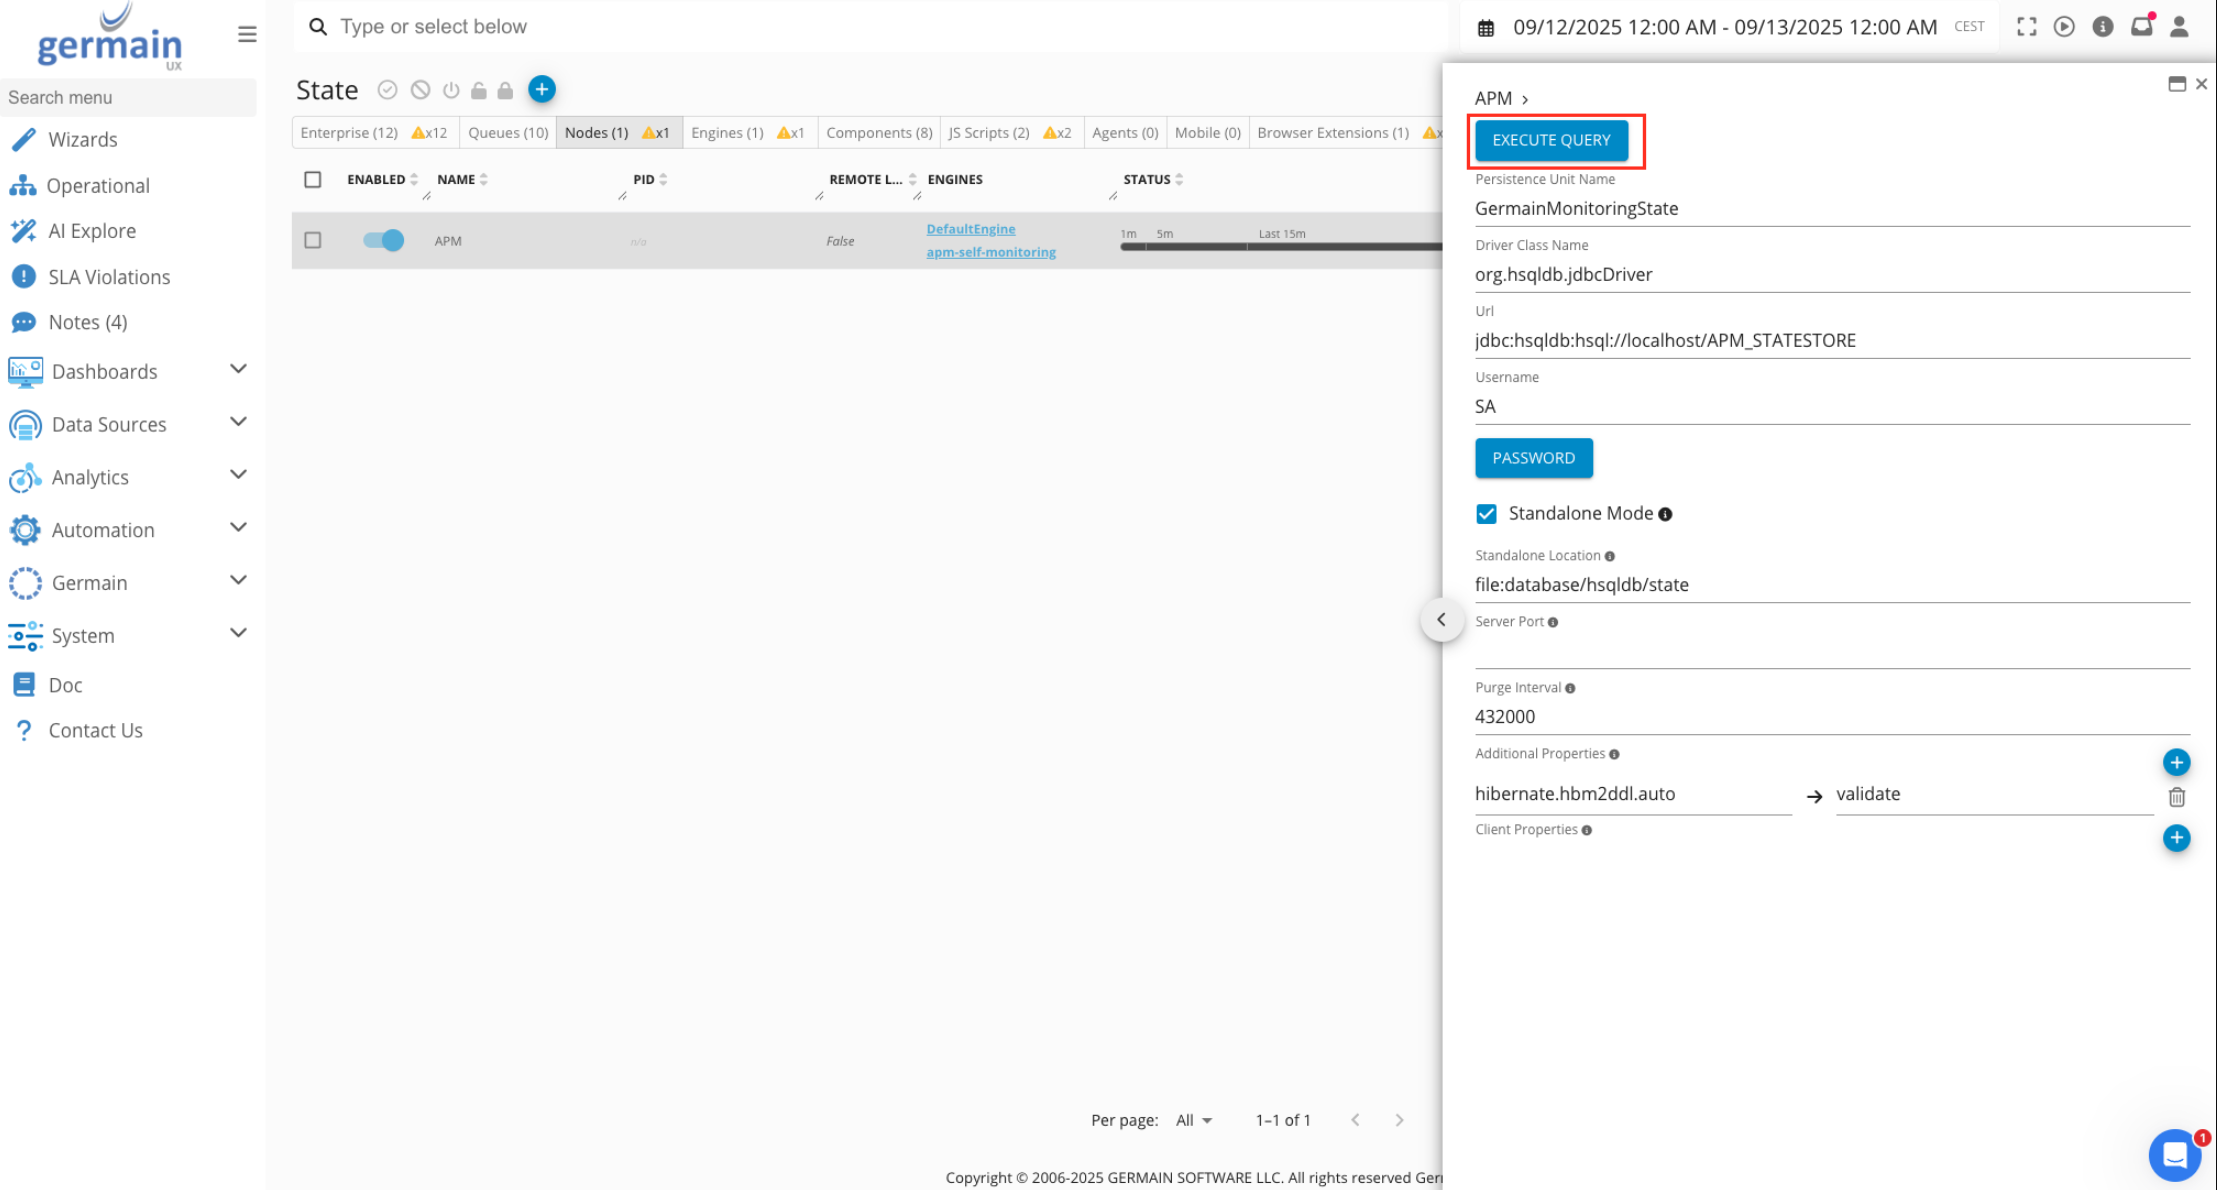This screenshot has width=2217, height=1190.
Task: Expand the Dashboards menu section
Action: point(238,370)
